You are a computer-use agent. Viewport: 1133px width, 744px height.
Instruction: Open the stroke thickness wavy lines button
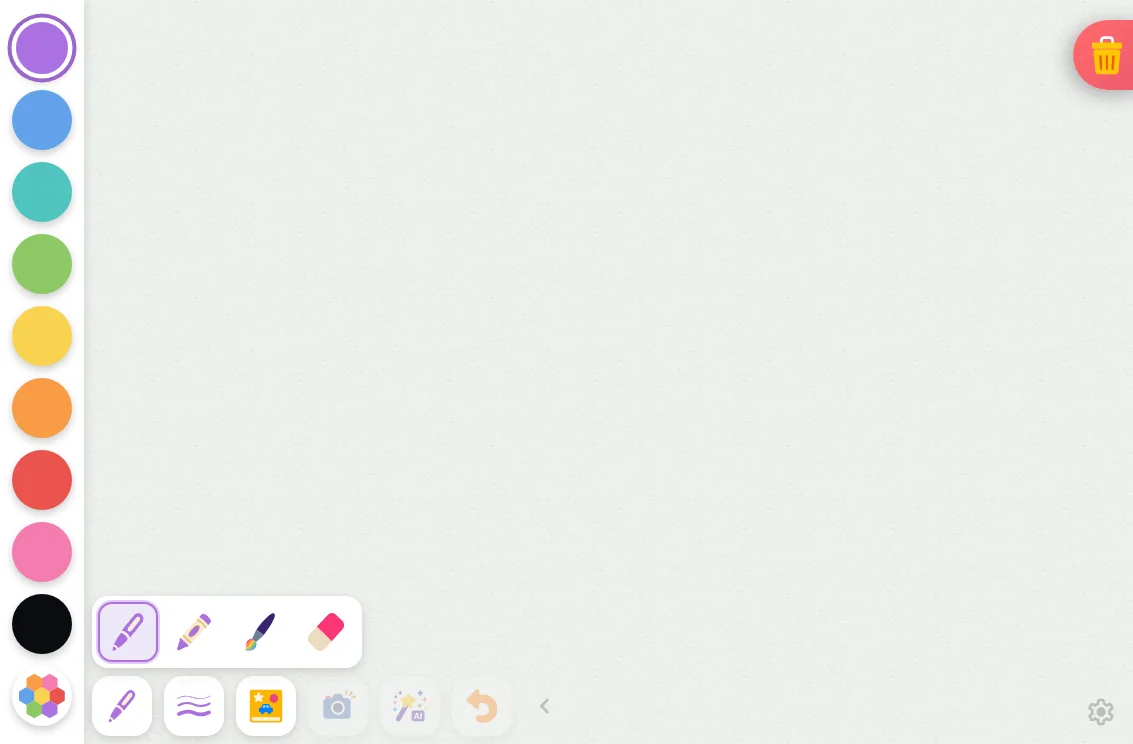(x=194, y=706)
